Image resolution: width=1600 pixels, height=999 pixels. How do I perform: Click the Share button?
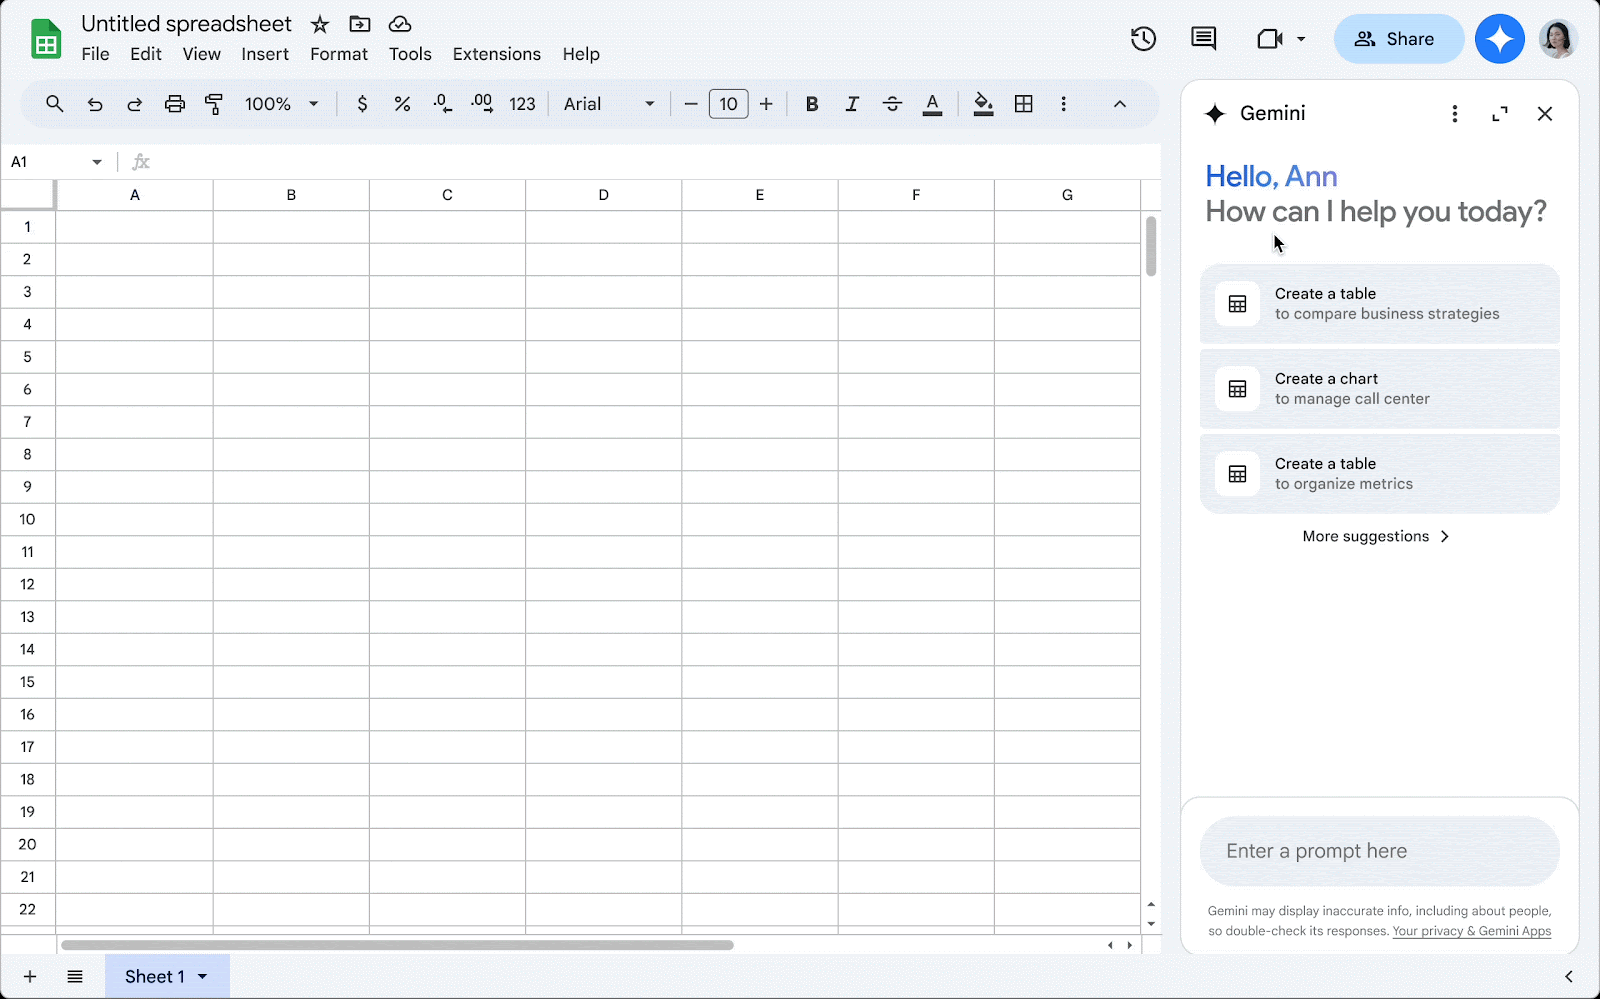coord(1398,39)
